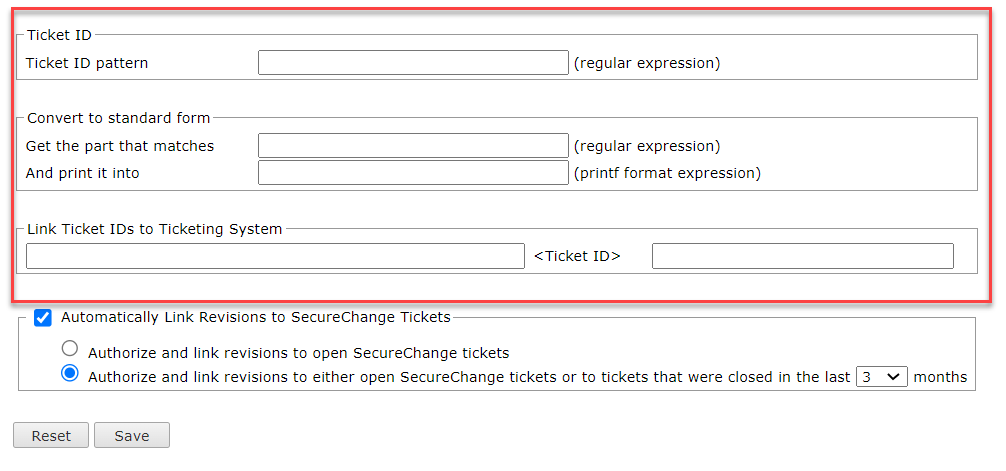Click the '(printf format expression)' hint text
Image resolution: width=1006 pixels, height=471 pixels.
(667, 173)
